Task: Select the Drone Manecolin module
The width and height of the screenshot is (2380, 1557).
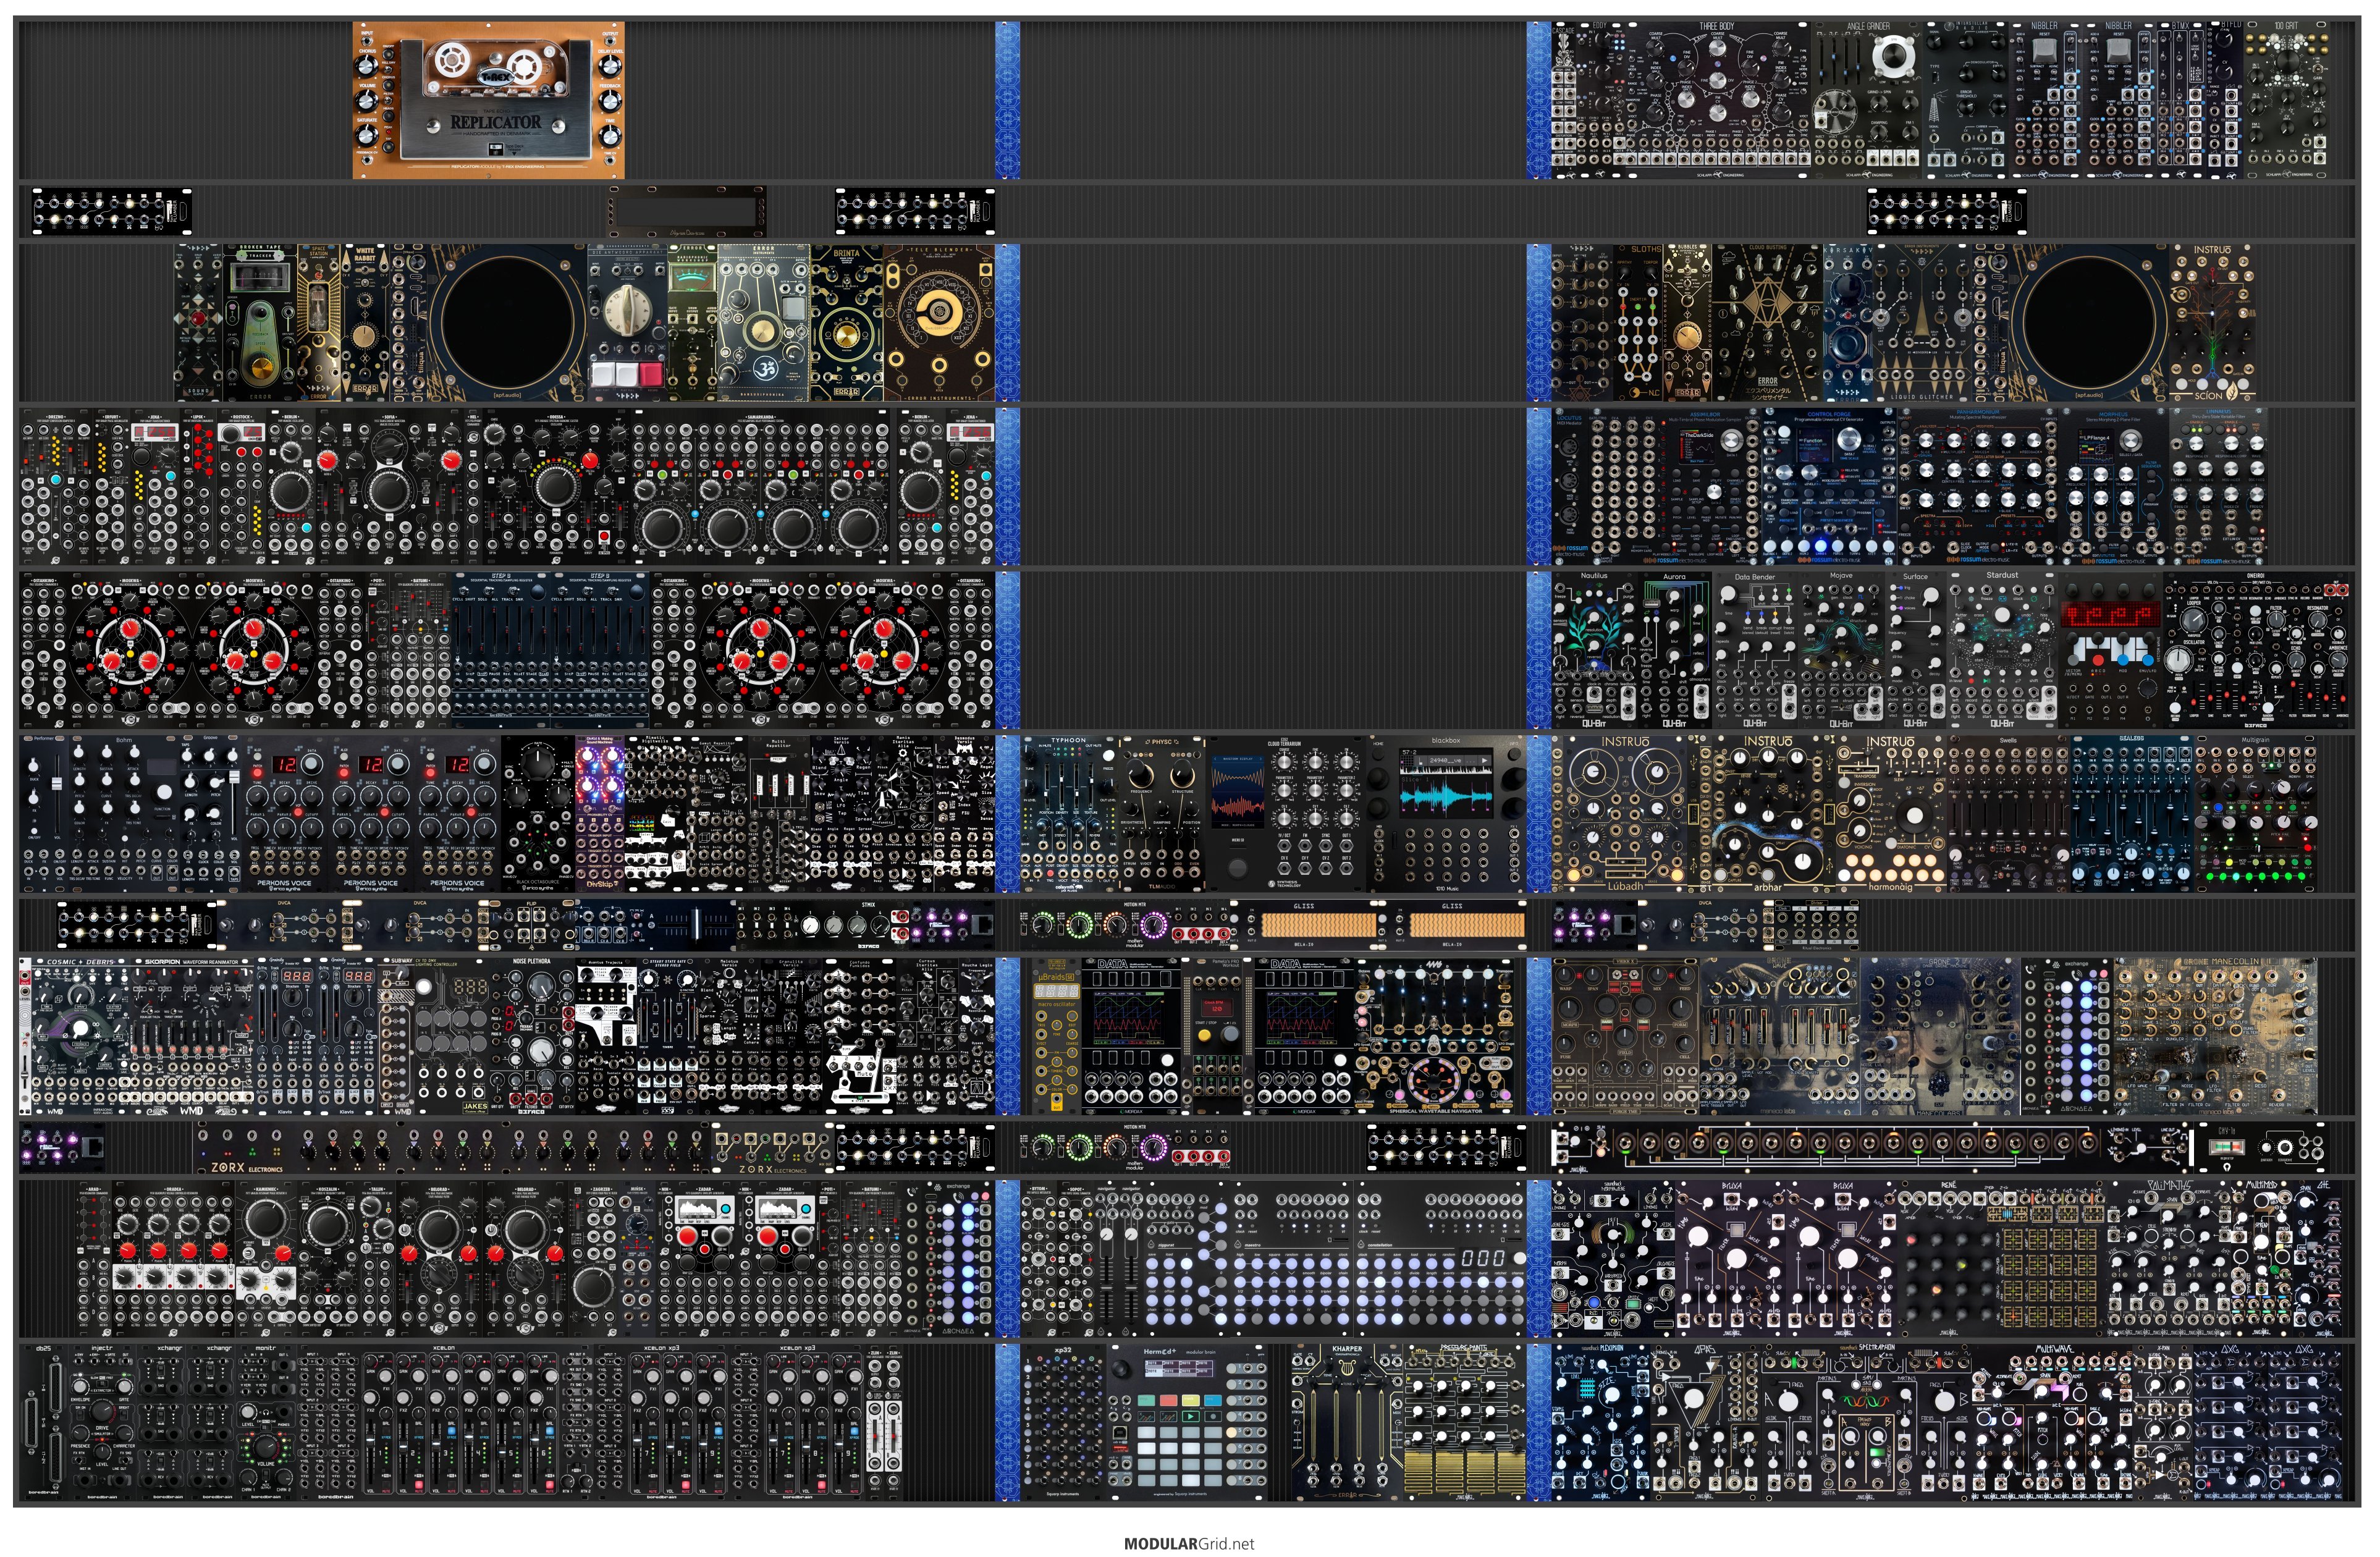Action: (x=2215, y=1036)
